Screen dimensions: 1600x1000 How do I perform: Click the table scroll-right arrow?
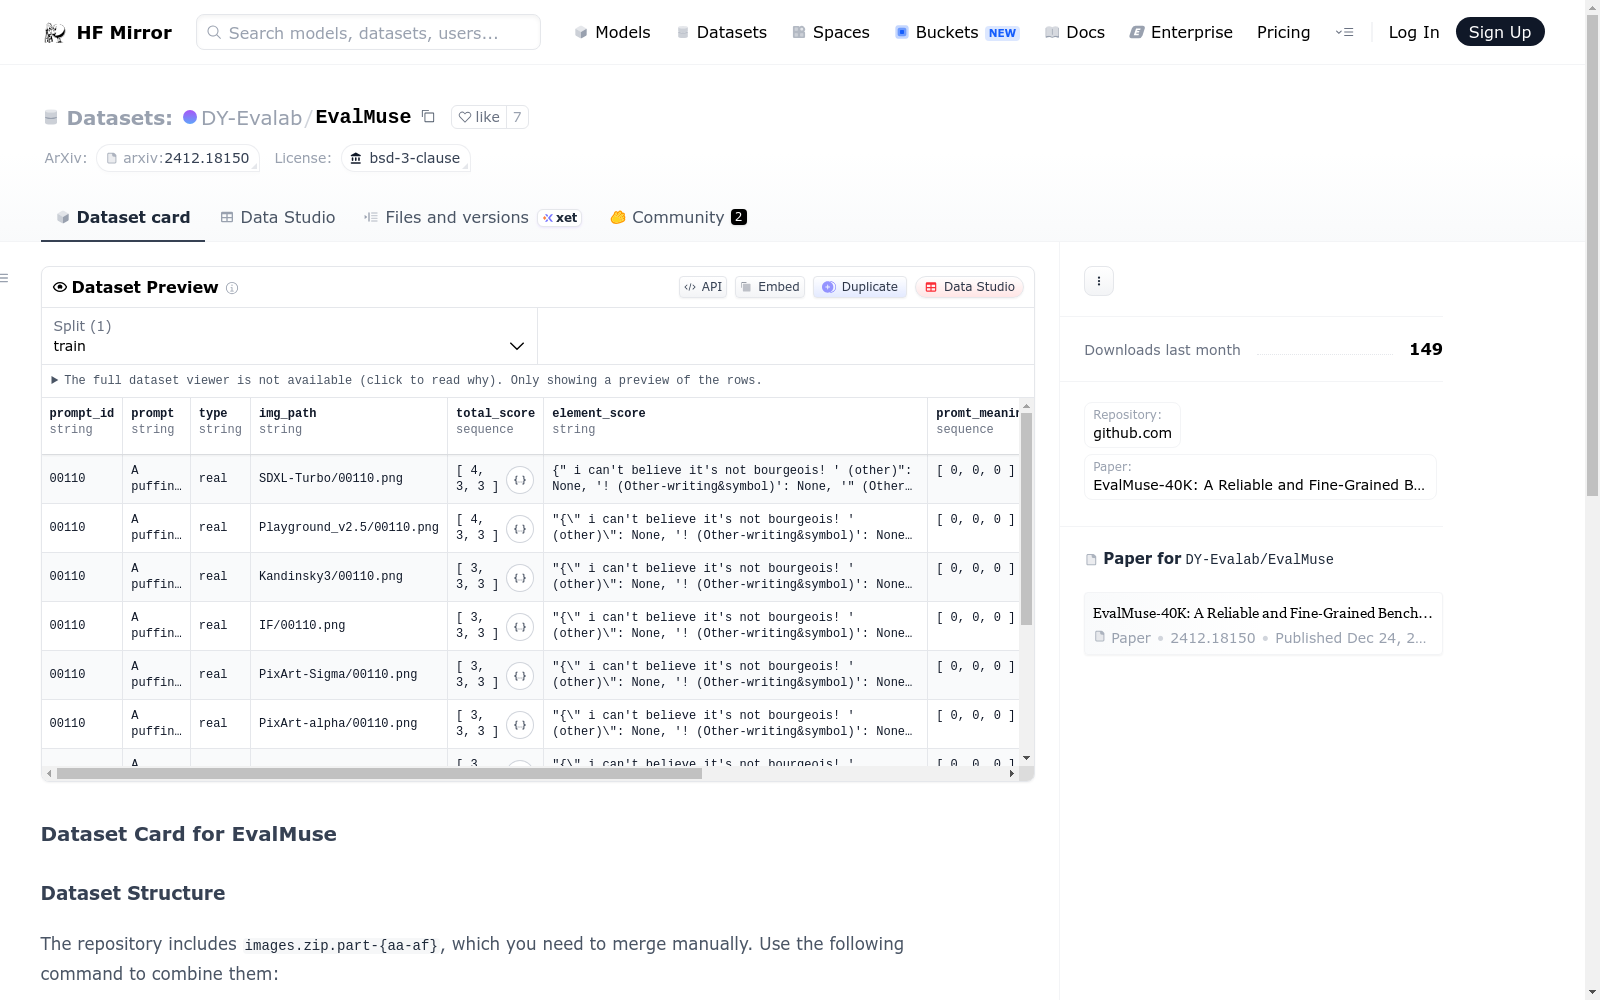(1012, 773)
